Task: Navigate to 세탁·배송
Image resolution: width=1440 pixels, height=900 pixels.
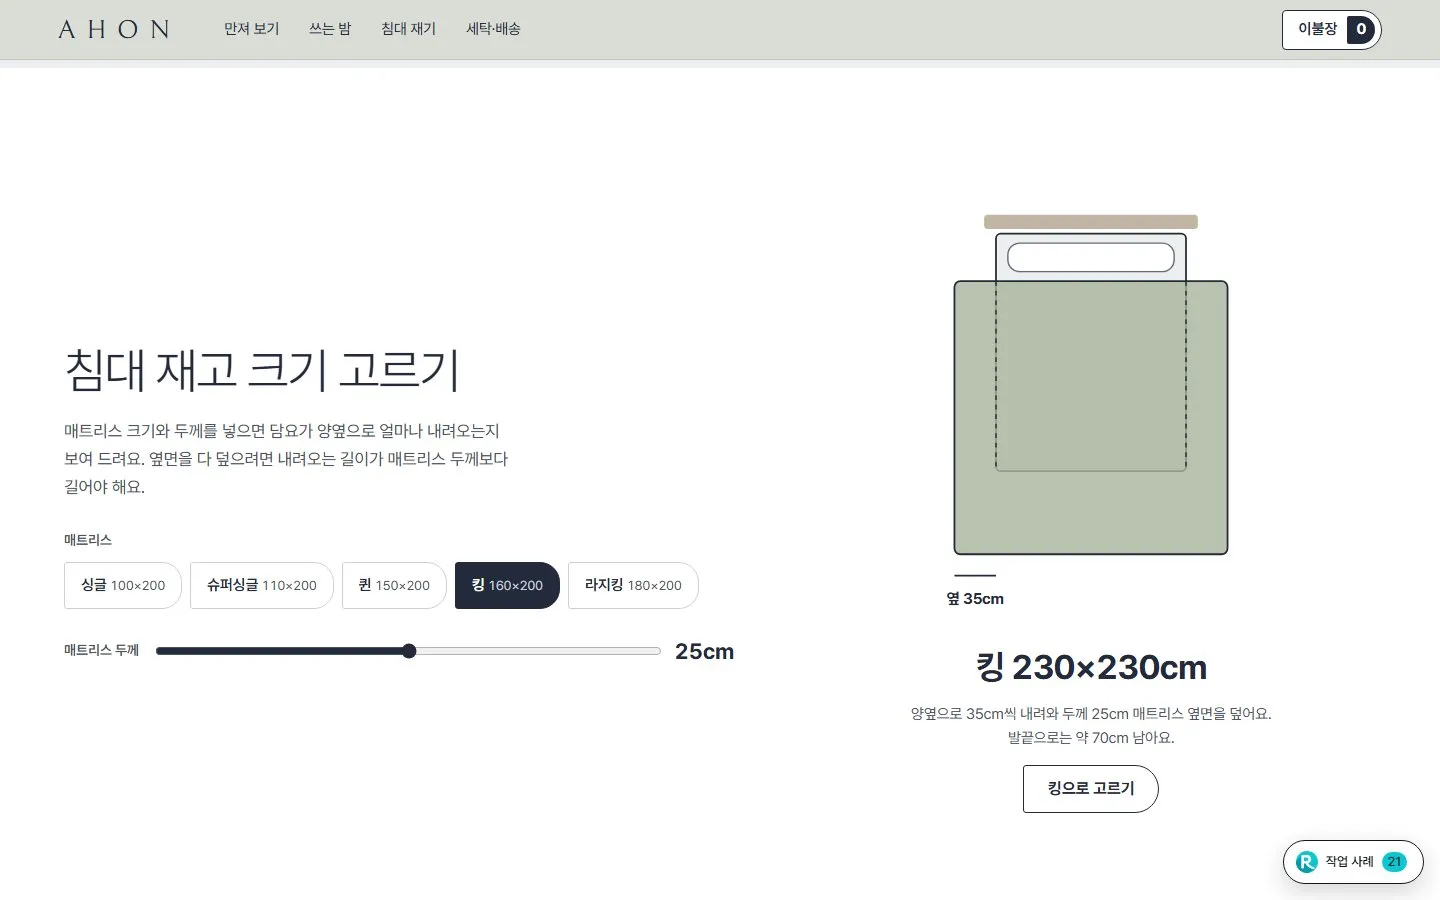Action: coord(494,29)
